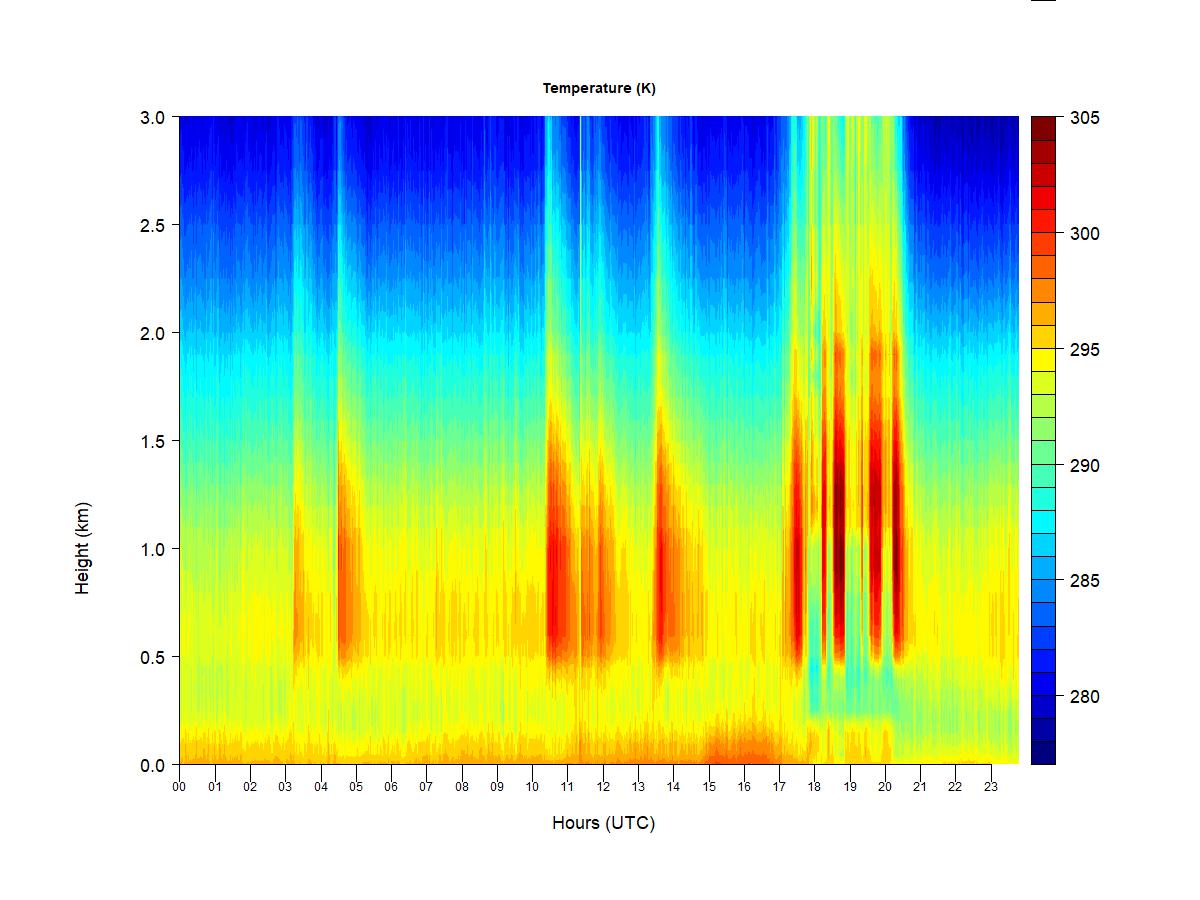This screenshot has width=1200, height=900.
Task: Click the 2.0 height tick label
Action: click(151, 333)
